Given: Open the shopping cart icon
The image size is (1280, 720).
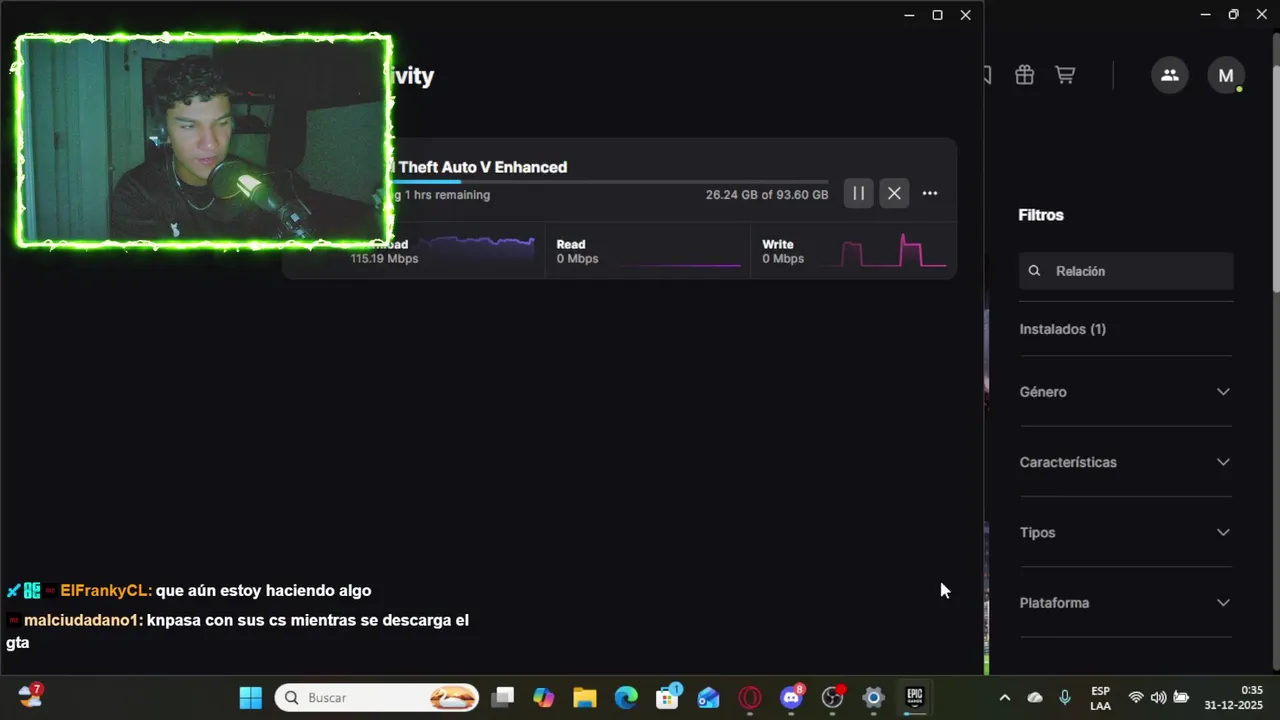Looking at the screenshot, I should click(1065, 75).
